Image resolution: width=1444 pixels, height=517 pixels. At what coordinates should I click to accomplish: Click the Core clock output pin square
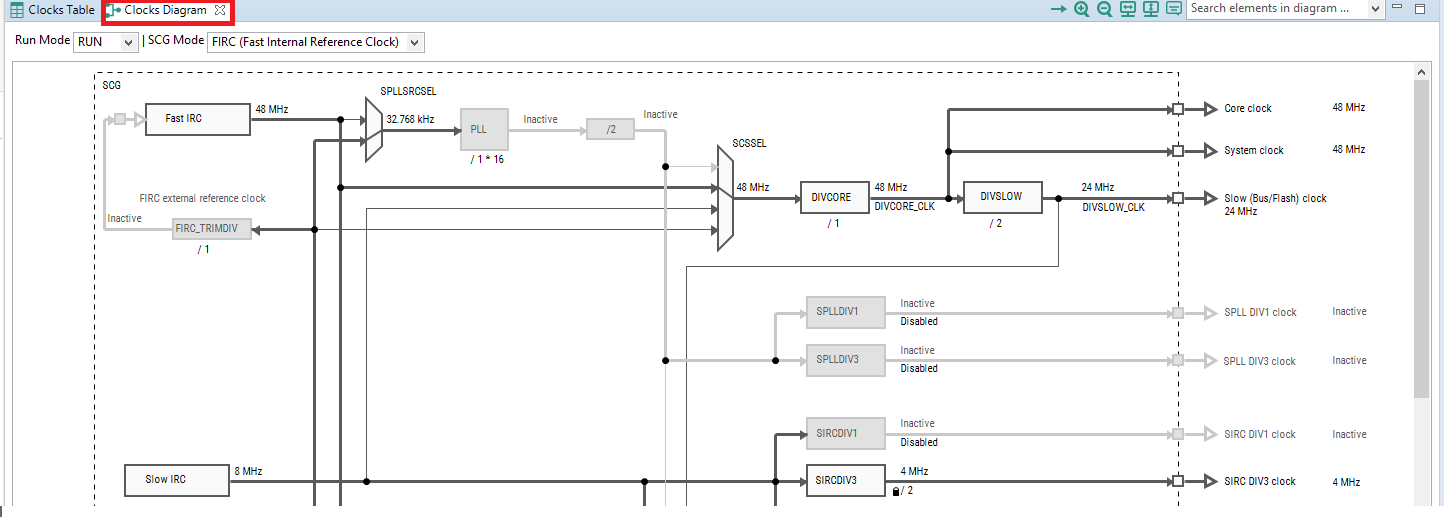click(1178, 109)
